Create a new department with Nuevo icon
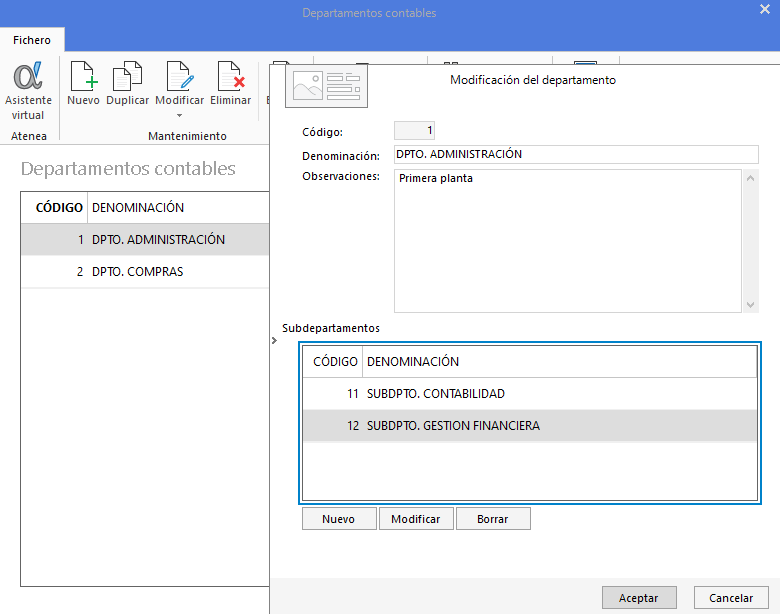The width and height of the screenshot is (780, 614). click(83, 83)
